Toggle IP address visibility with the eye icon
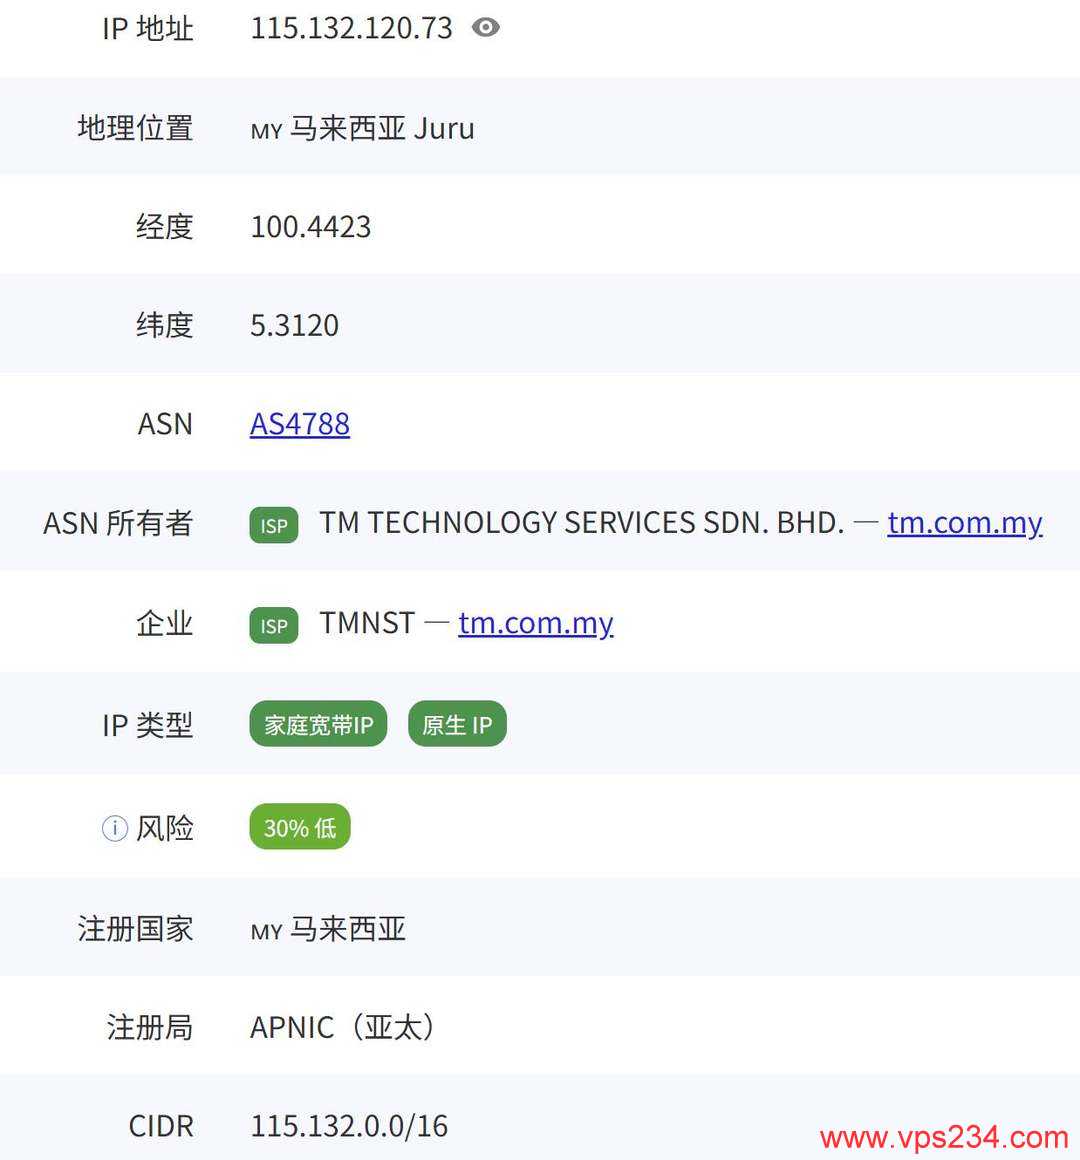 pyautogui.click(x=487, y=27)
